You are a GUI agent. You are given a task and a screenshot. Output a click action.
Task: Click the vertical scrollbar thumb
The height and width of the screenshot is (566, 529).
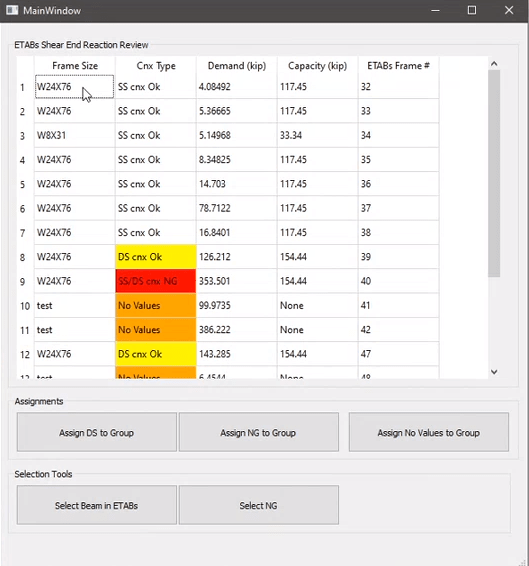pos(494,174)
